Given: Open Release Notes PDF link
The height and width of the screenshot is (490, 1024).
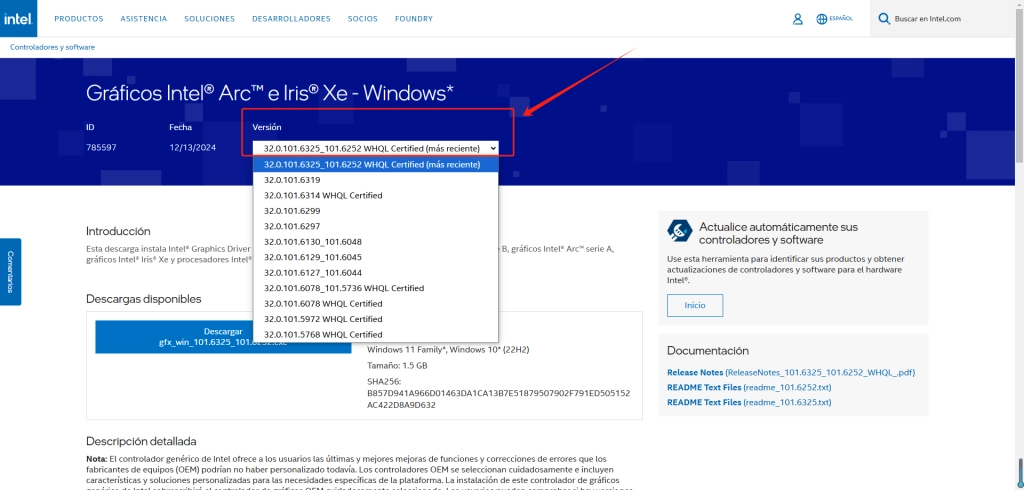Looking at the screenshot, I should coord(791,372).
